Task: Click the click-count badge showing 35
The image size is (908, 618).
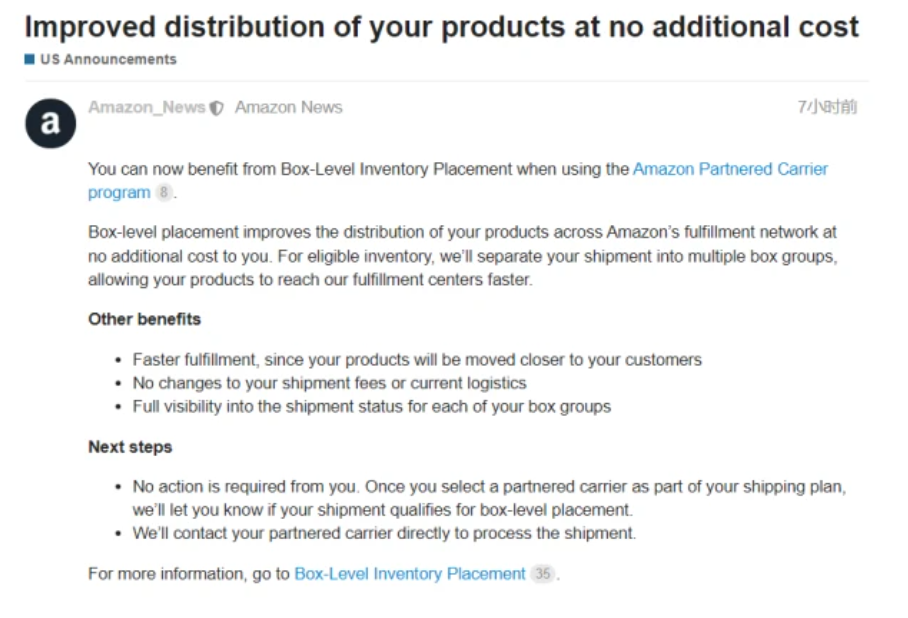Action: pos(543,574)
